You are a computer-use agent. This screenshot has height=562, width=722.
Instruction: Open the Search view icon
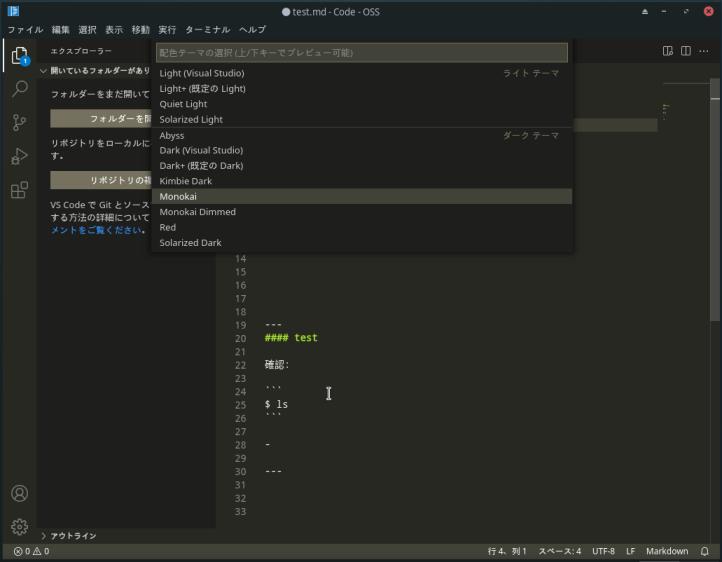click(19, 88)
